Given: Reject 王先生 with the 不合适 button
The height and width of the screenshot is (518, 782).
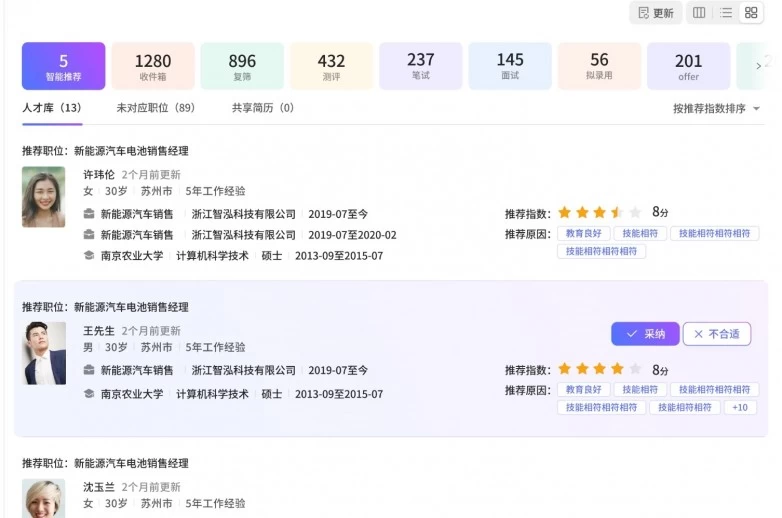Looking at the screenshot, I should [716, 334].
